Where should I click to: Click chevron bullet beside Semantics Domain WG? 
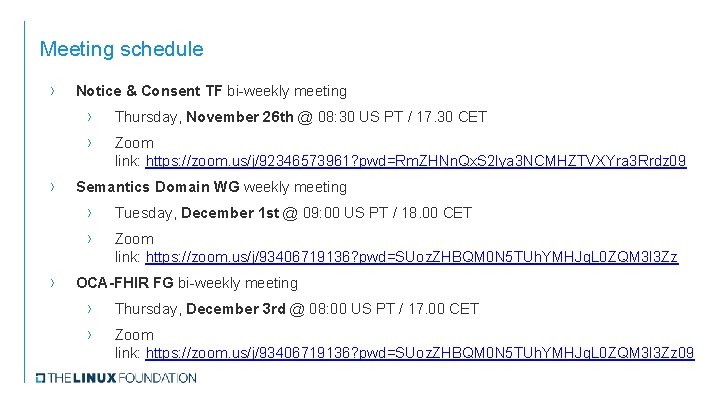(x=52, y=187)
